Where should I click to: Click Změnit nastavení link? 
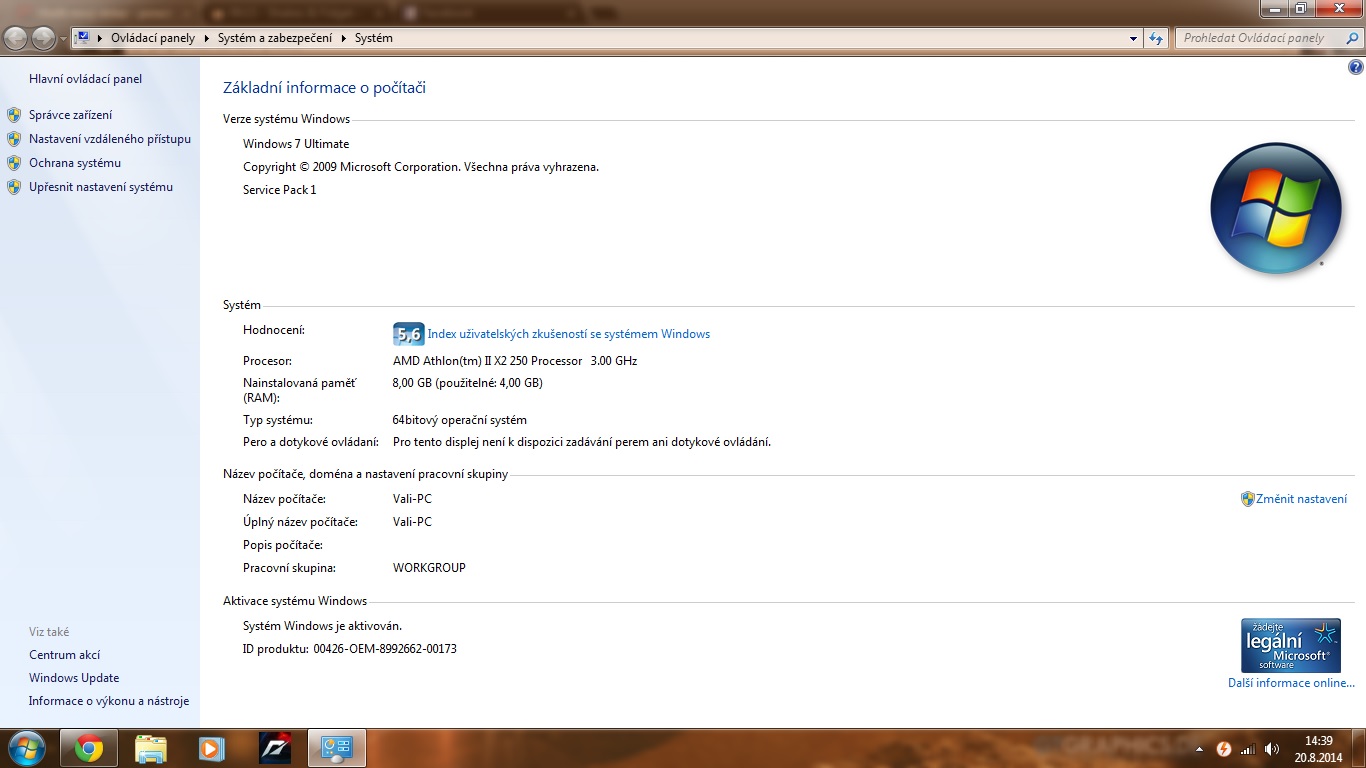coord(1301,499)
